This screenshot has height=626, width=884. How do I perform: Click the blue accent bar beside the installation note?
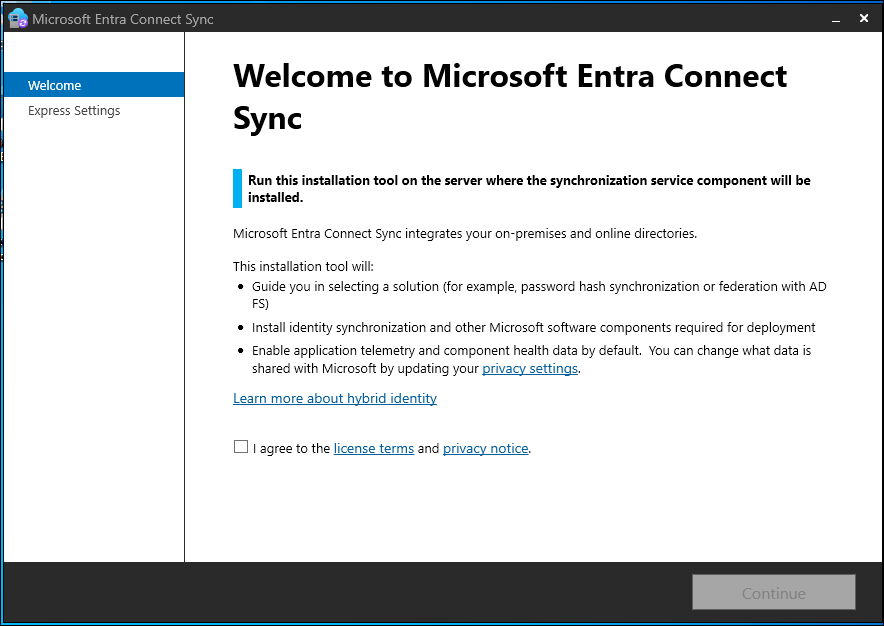click(236, 188)
